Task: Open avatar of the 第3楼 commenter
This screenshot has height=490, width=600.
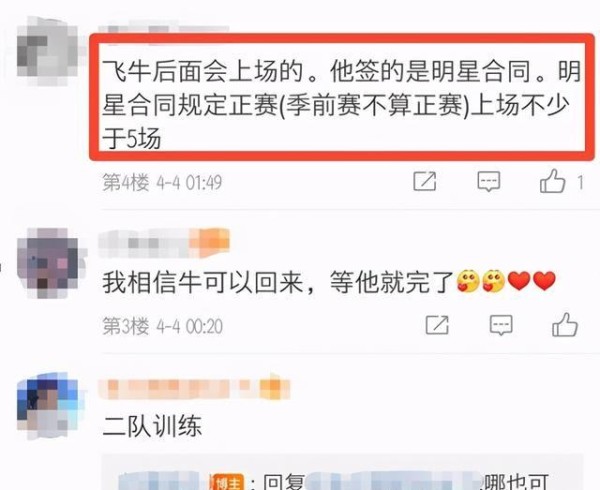Action: pos(48,263)
